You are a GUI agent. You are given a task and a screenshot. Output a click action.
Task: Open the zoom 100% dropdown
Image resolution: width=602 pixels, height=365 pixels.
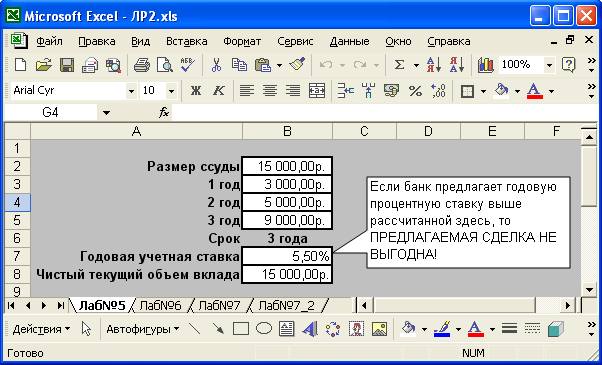[549, 65]
